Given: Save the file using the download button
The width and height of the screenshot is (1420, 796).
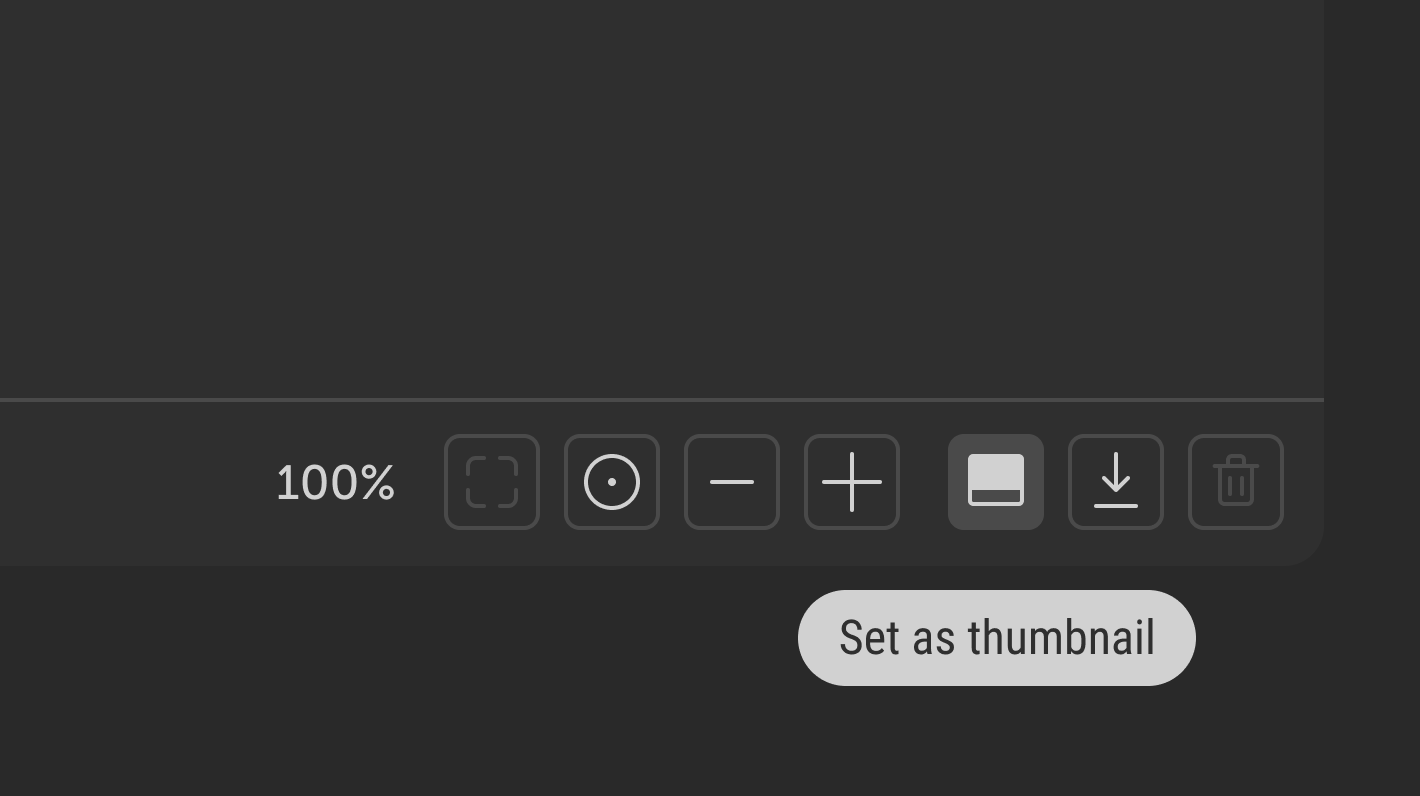Looking at the screenshot, I should click(x=1116, y=482).
